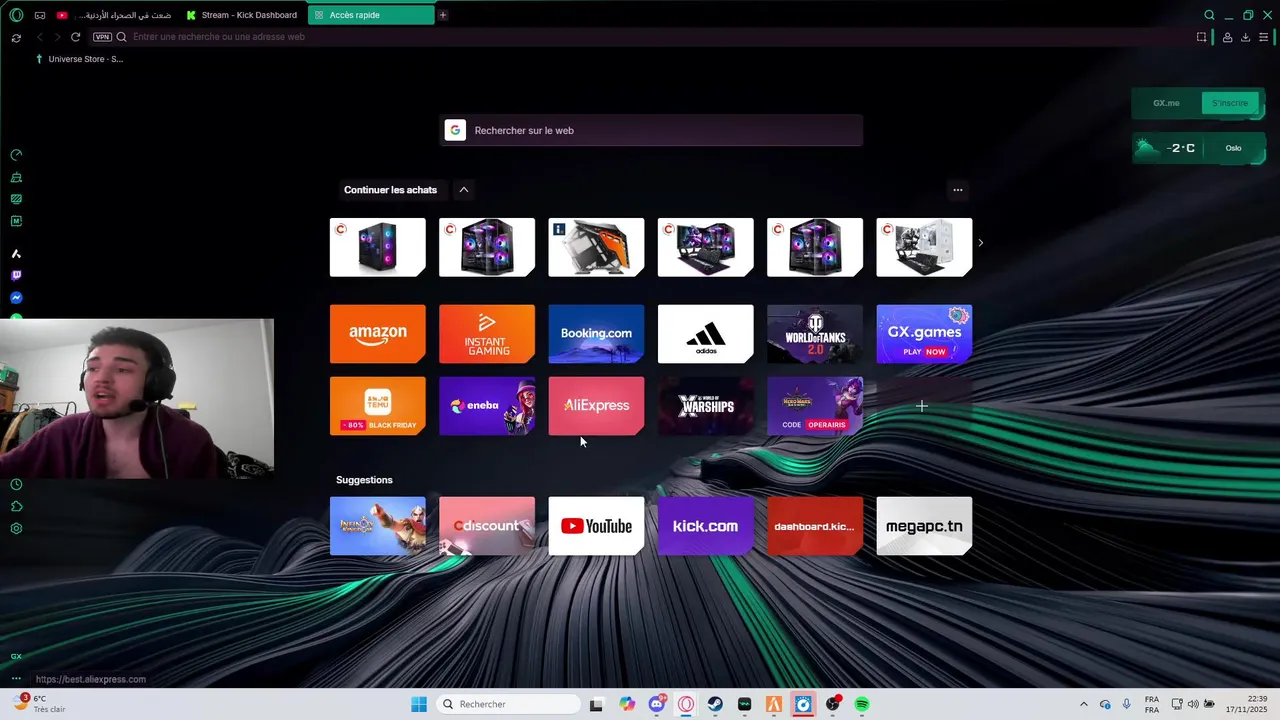Toggle the VPN badge in address bar
Image resolution: width=1280 pixels, height=720 pixels.
point(102,37)
